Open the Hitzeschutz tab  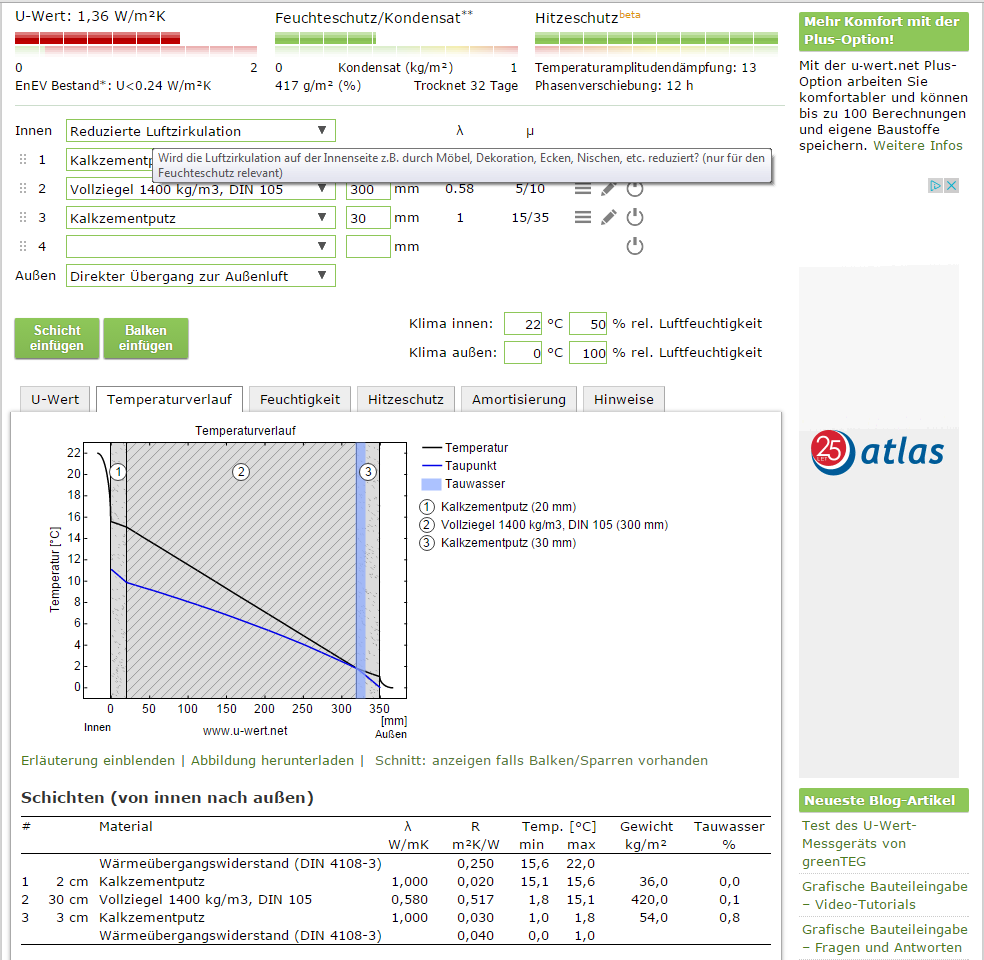click(x=405, y=399)
